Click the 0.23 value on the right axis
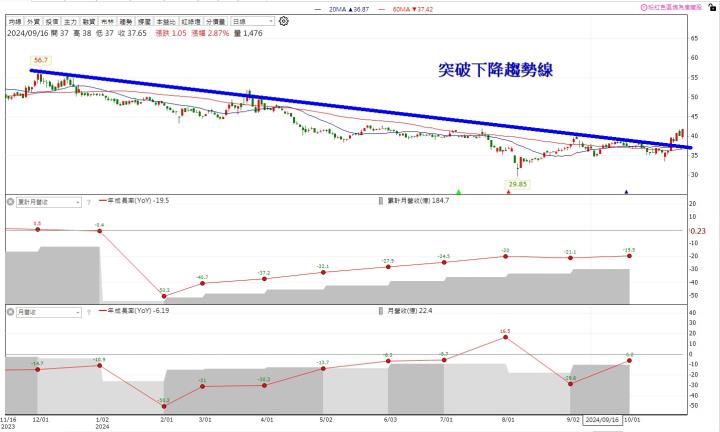The width and height of the screenshot is (720, 432). (x=698, y=231)
